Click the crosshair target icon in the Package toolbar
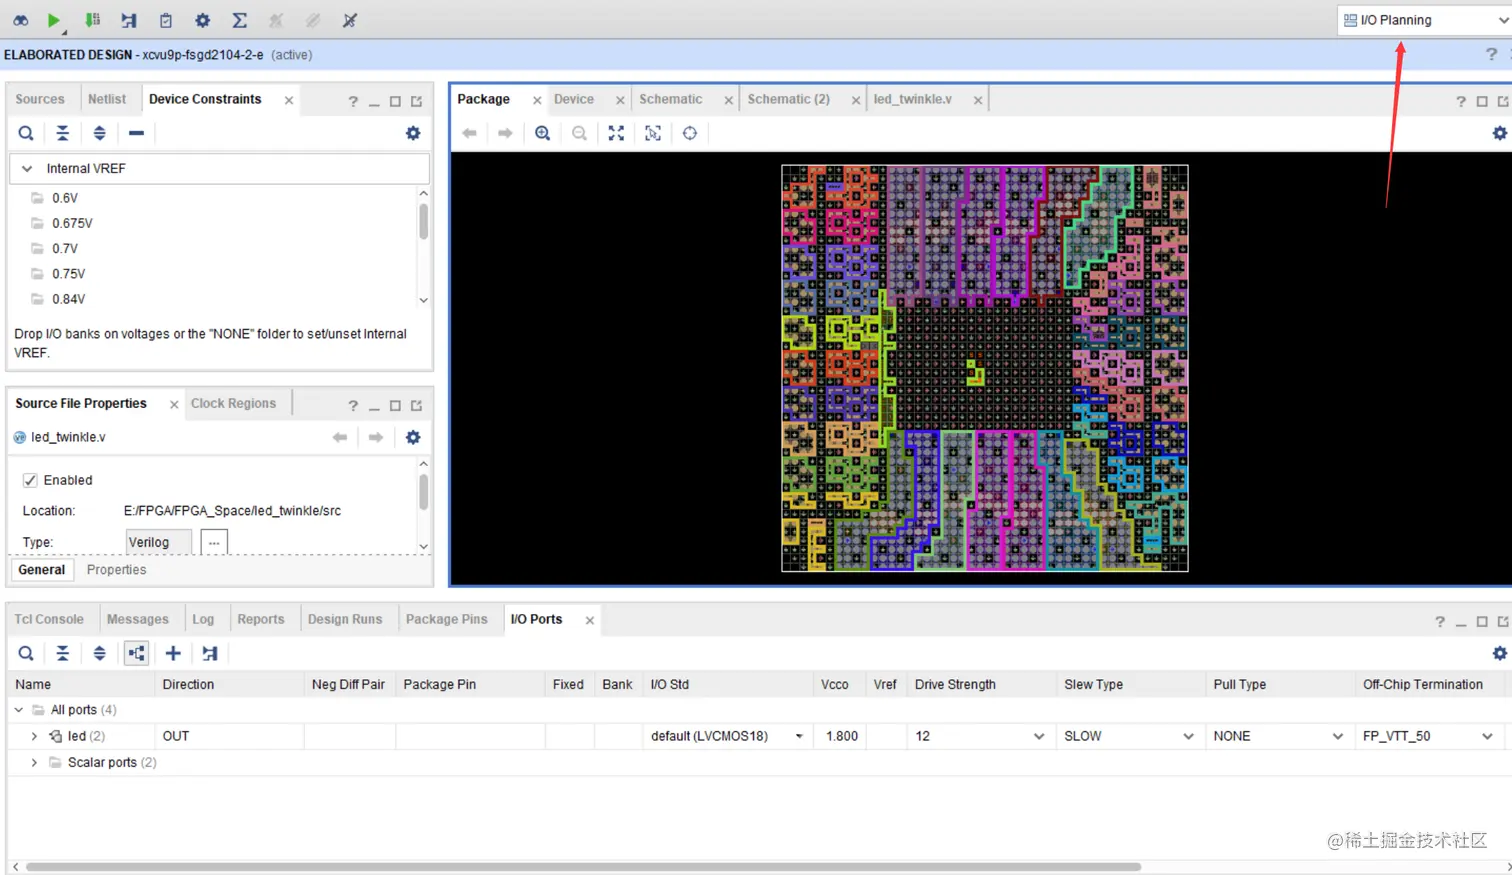1512x875 pixels. tap(690, 133)
